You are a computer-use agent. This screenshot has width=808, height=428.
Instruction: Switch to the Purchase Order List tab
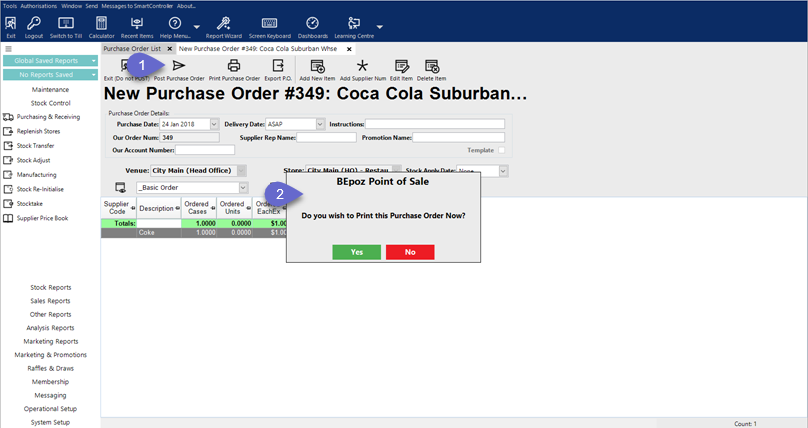pos(132,48)
